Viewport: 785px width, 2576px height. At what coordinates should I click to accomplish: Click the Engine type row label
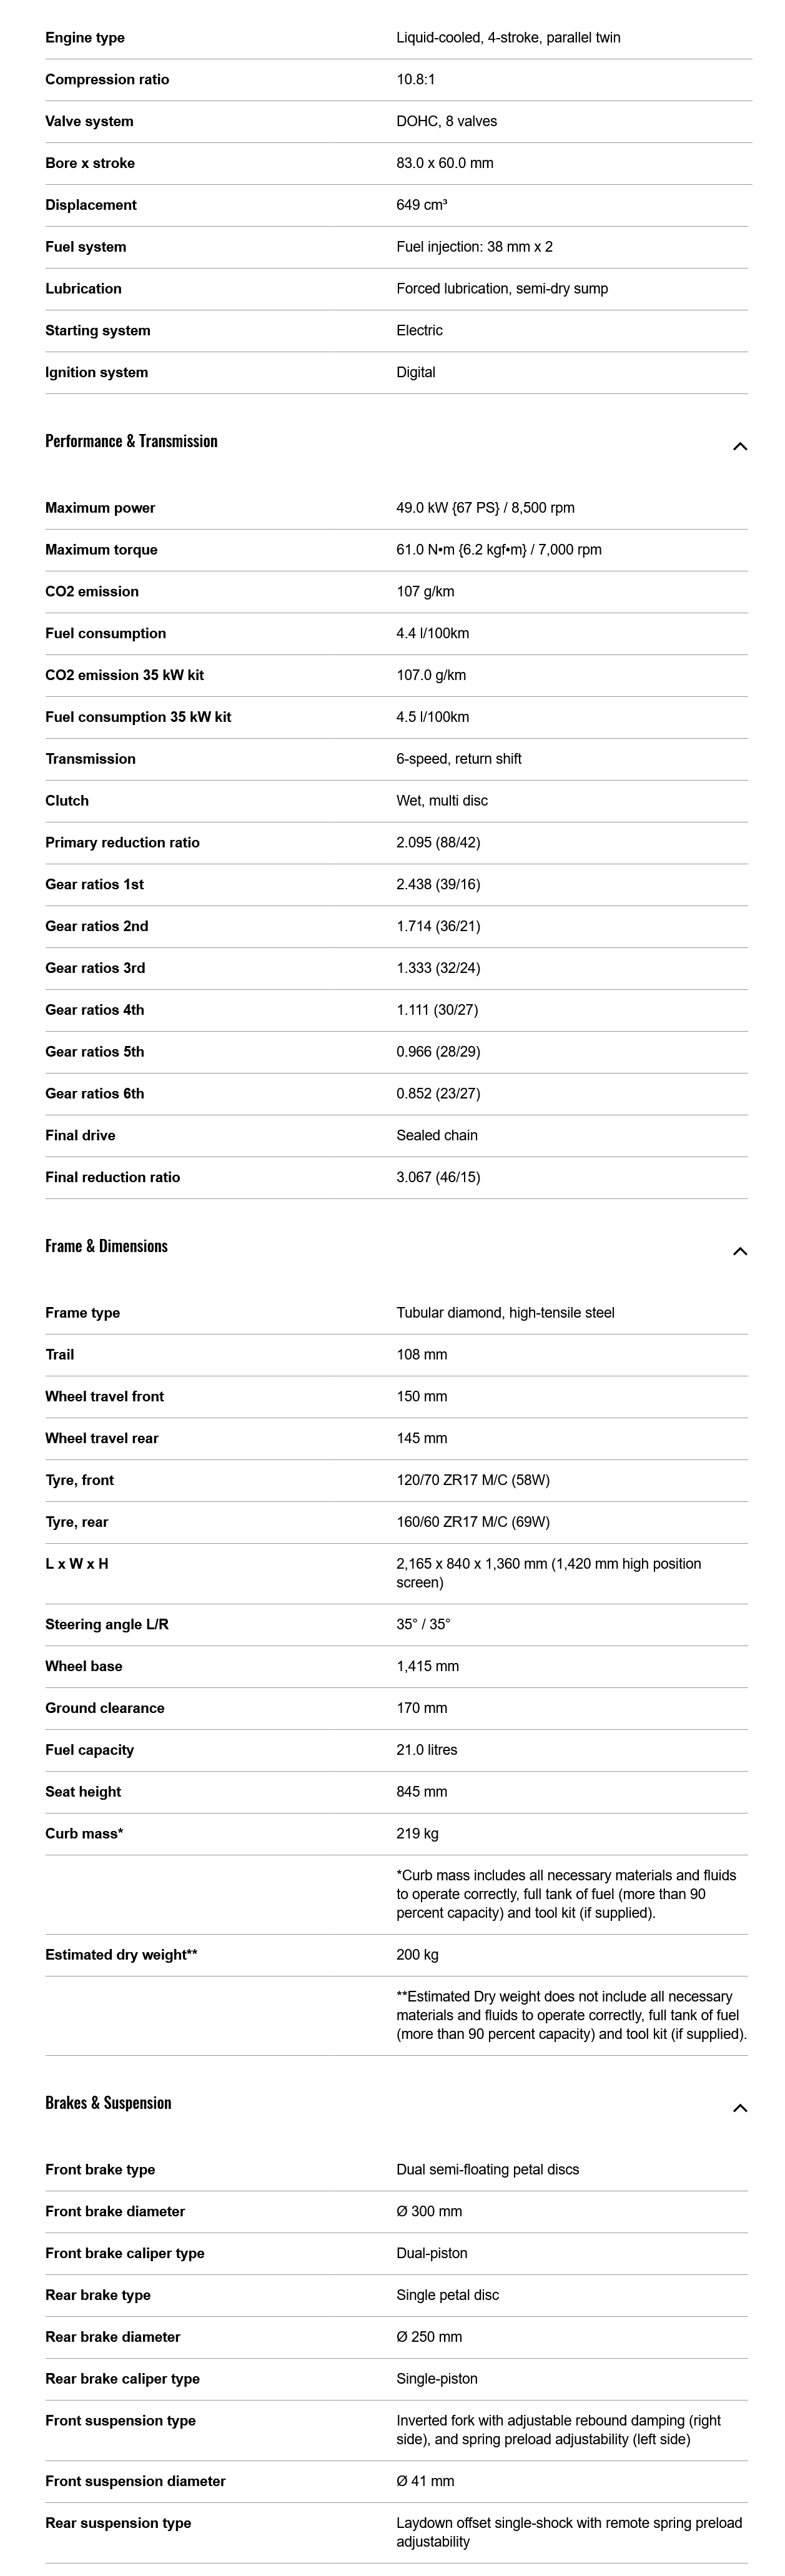pos(85,38)
